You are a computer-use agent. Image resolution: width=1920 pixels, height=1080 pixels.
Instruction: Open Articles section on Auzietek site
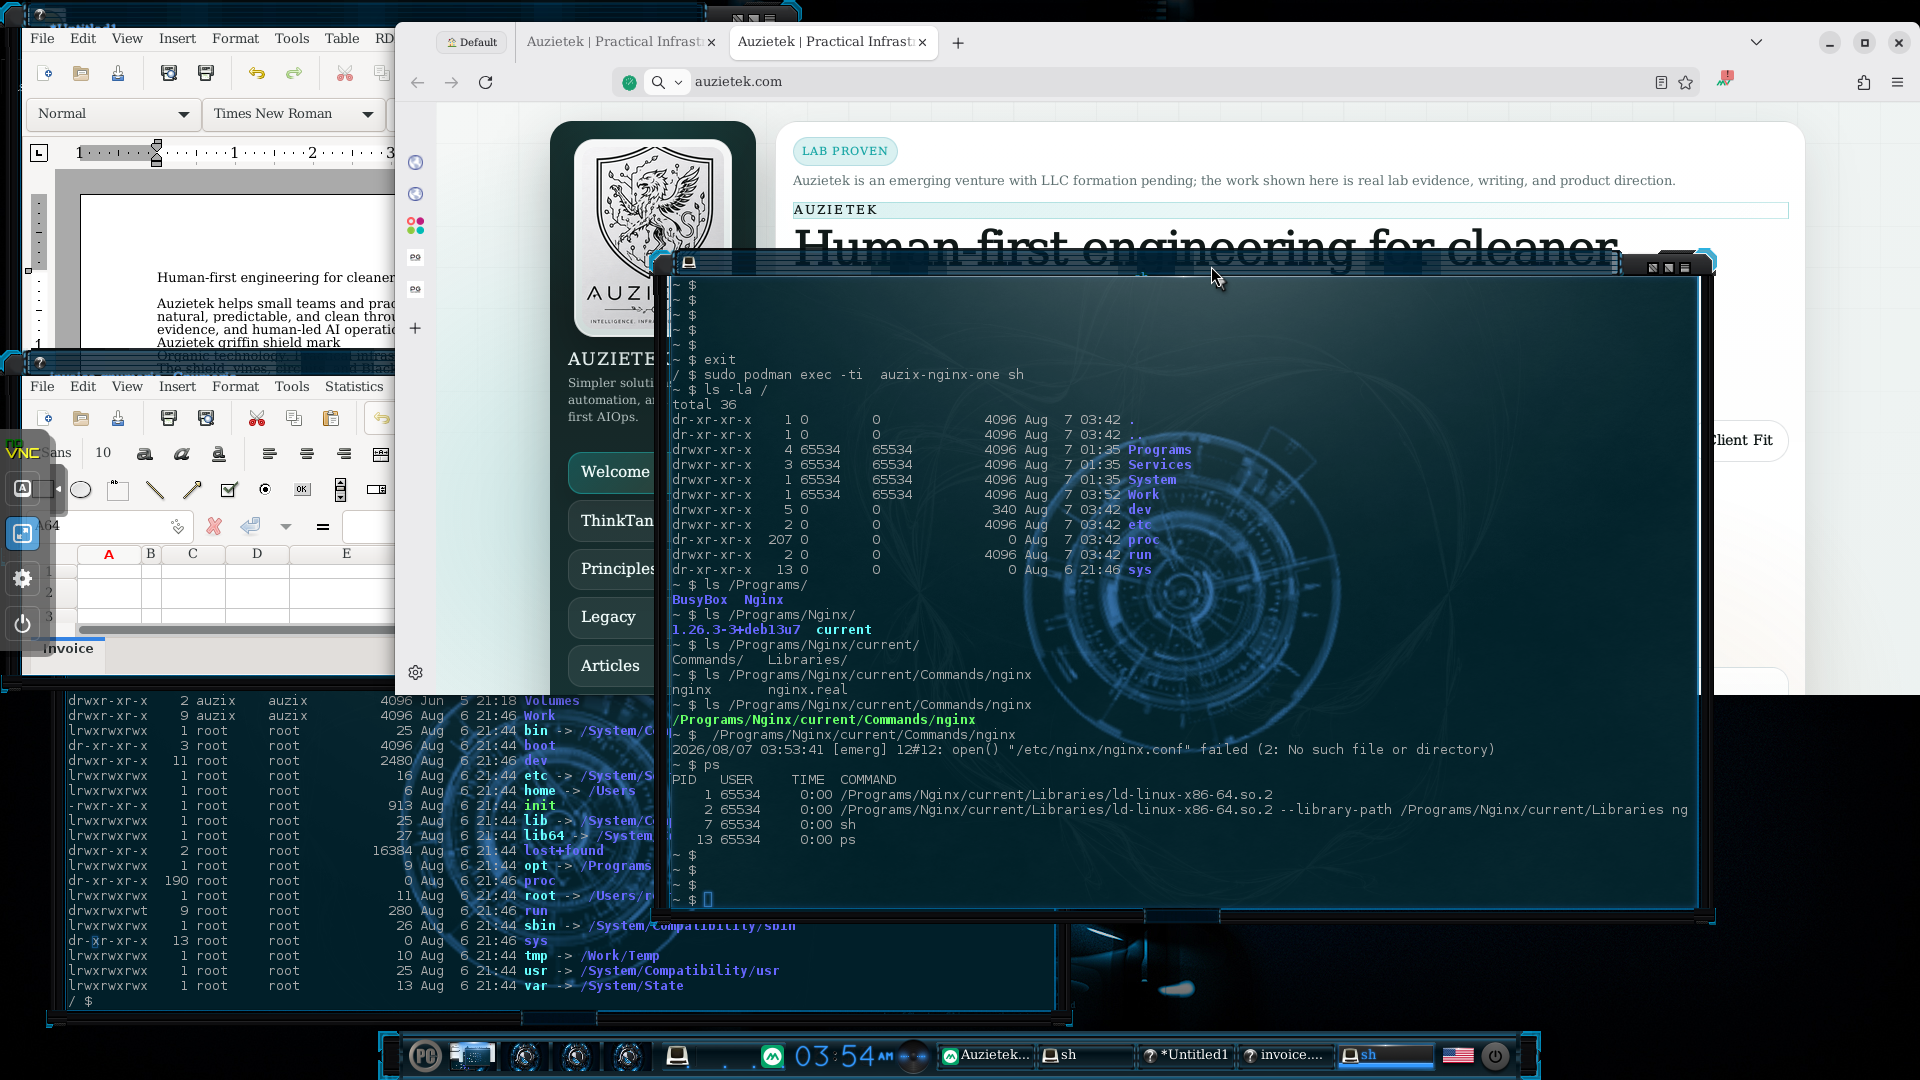(610, 666)
